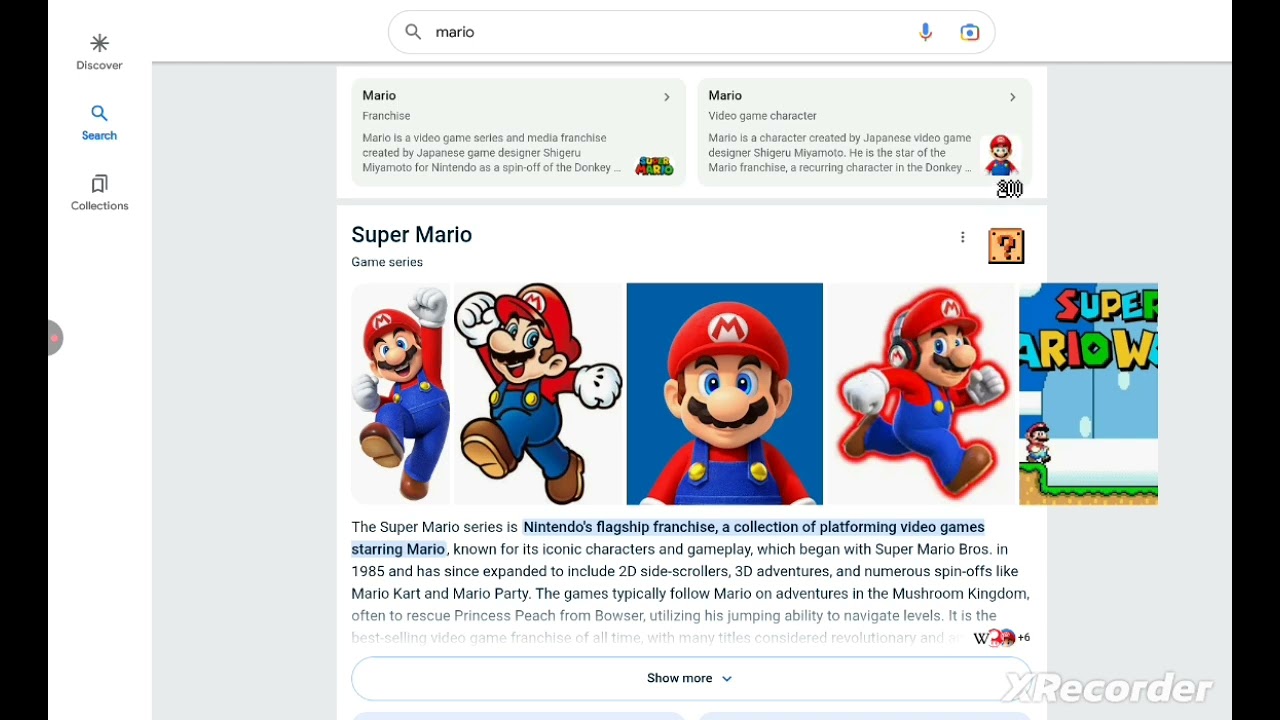Click the Super Mario heading
The image size is (1280, 720).
[x=411, y=235]
